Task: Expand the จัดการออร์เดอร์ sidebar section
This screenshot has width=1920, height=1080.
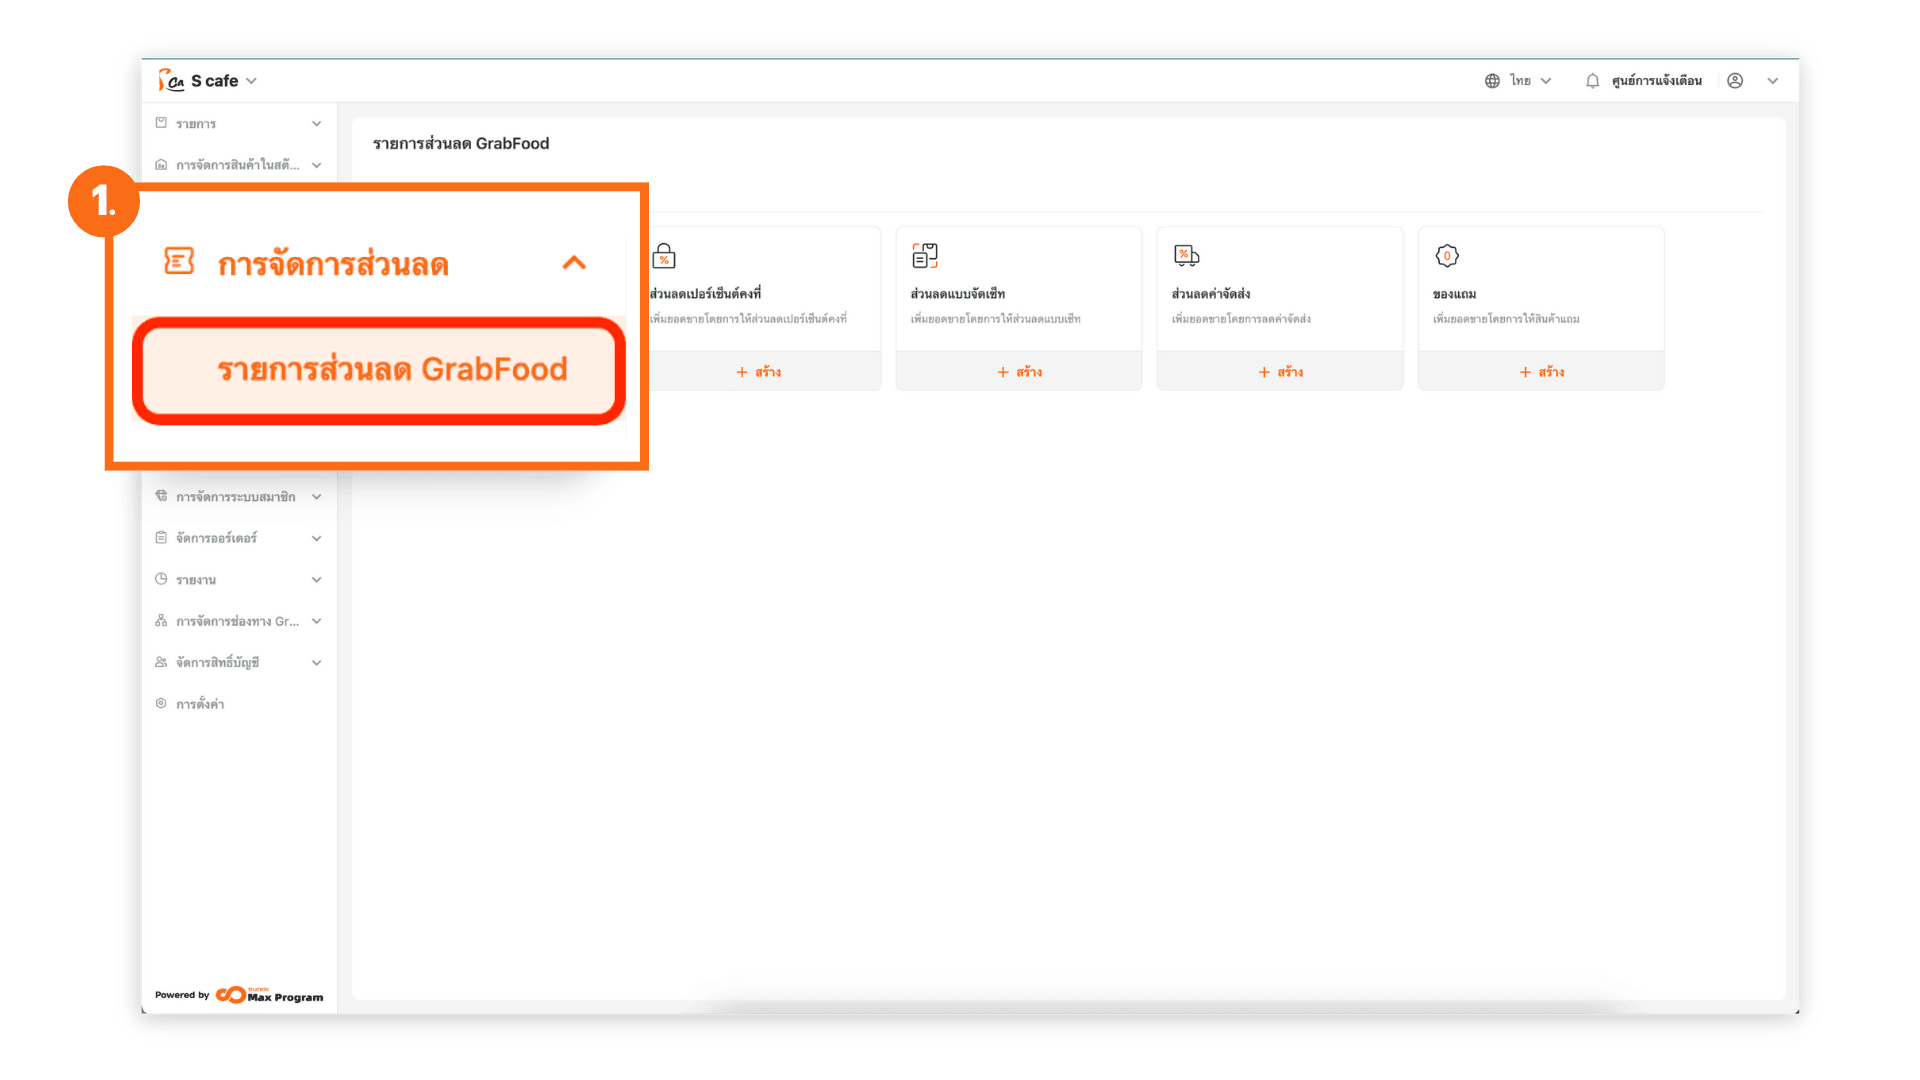Action: tap(316, 538)
